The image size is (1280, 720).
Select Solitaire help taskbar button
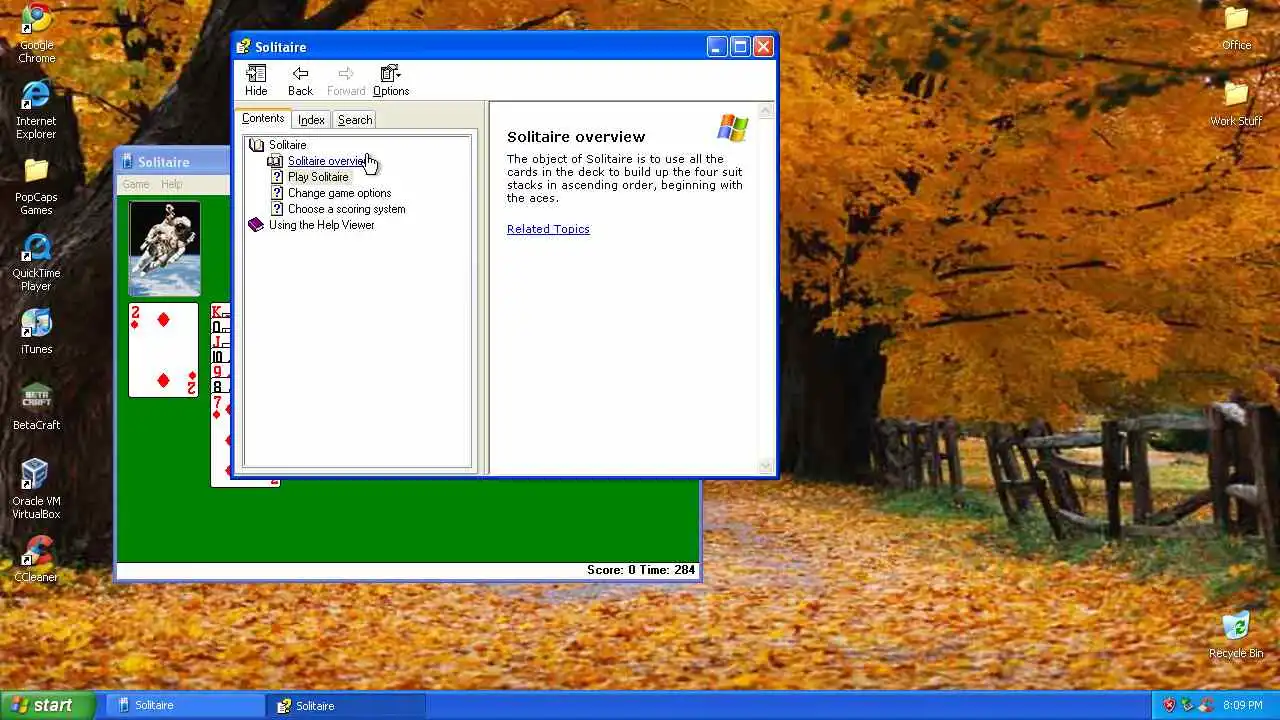pyautogui.click(x=346, y=705)
